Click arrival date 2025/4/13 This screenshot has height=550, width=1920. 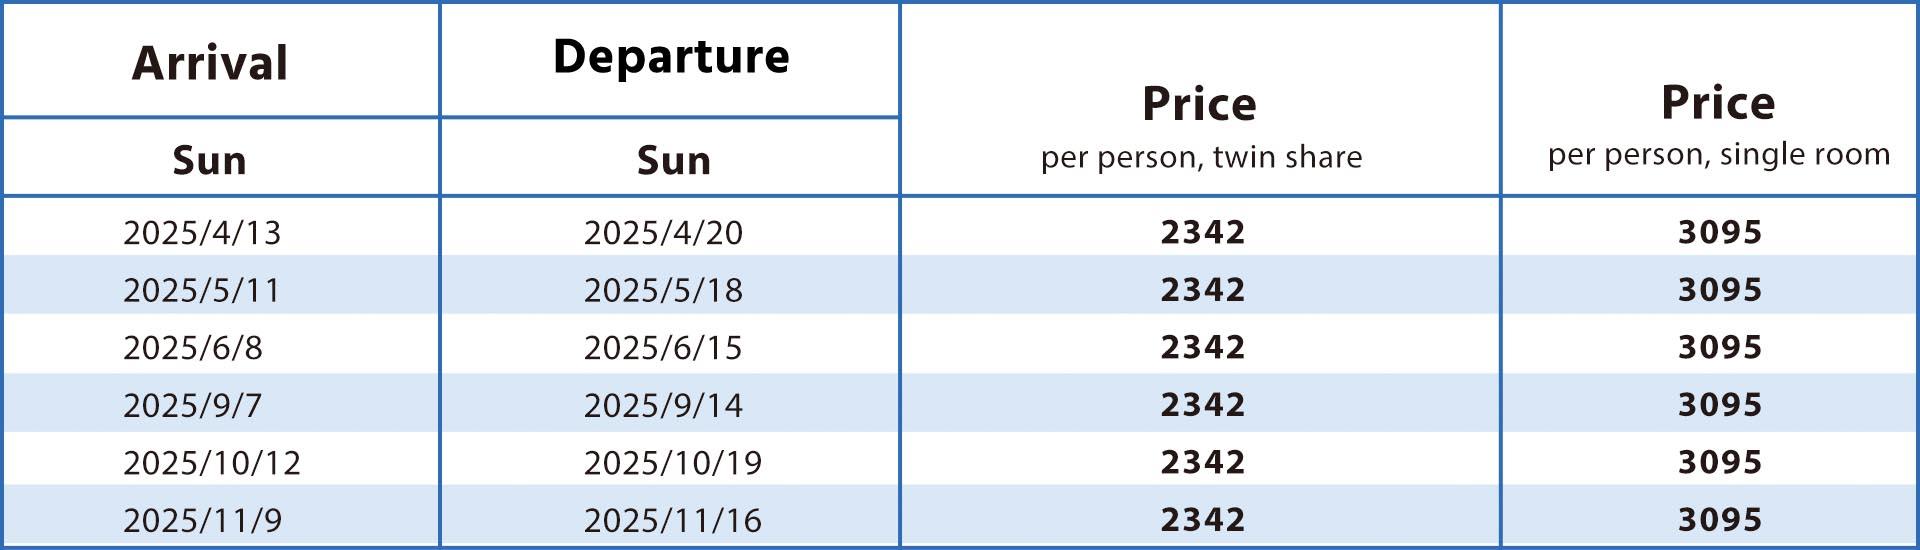202,232
